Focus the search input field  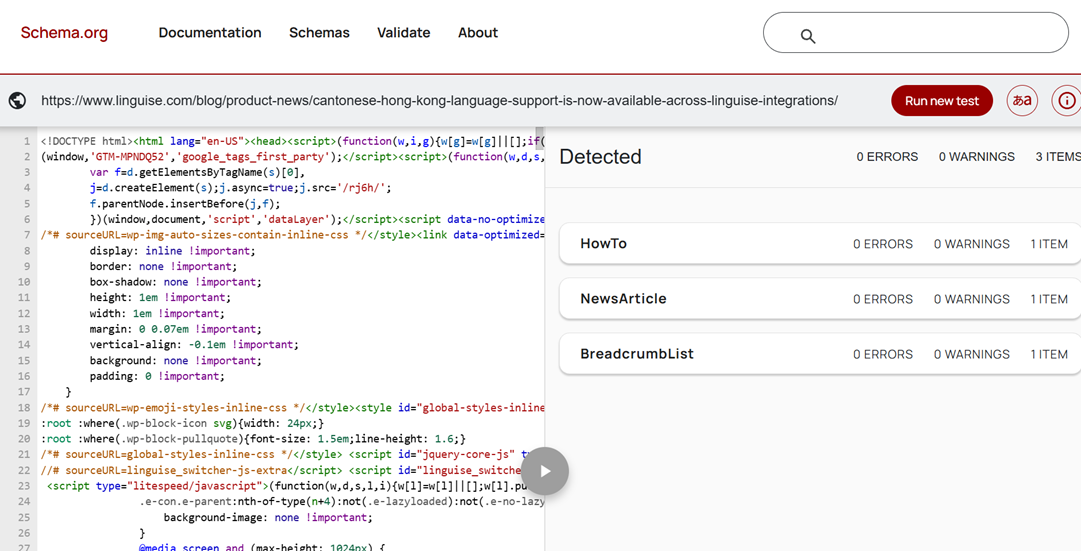pyautogui.click(x=916, y=32)
